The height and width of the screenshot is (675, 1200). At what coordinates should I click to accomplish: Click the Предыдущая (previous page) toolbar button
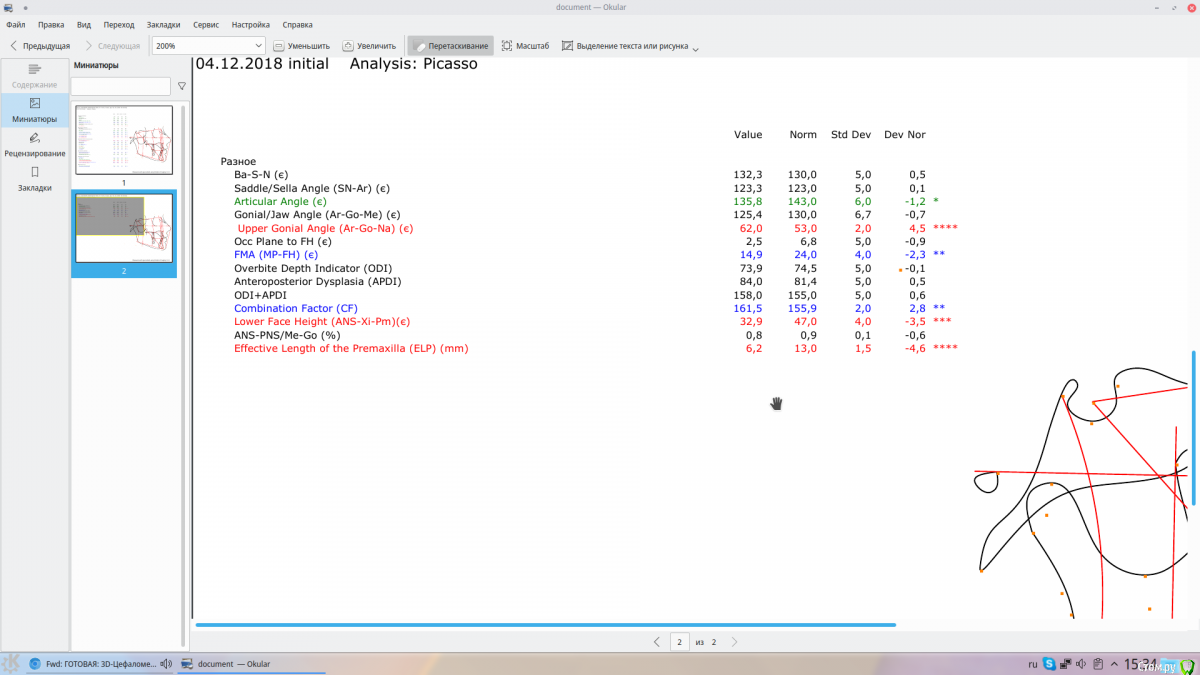point(40,46)
